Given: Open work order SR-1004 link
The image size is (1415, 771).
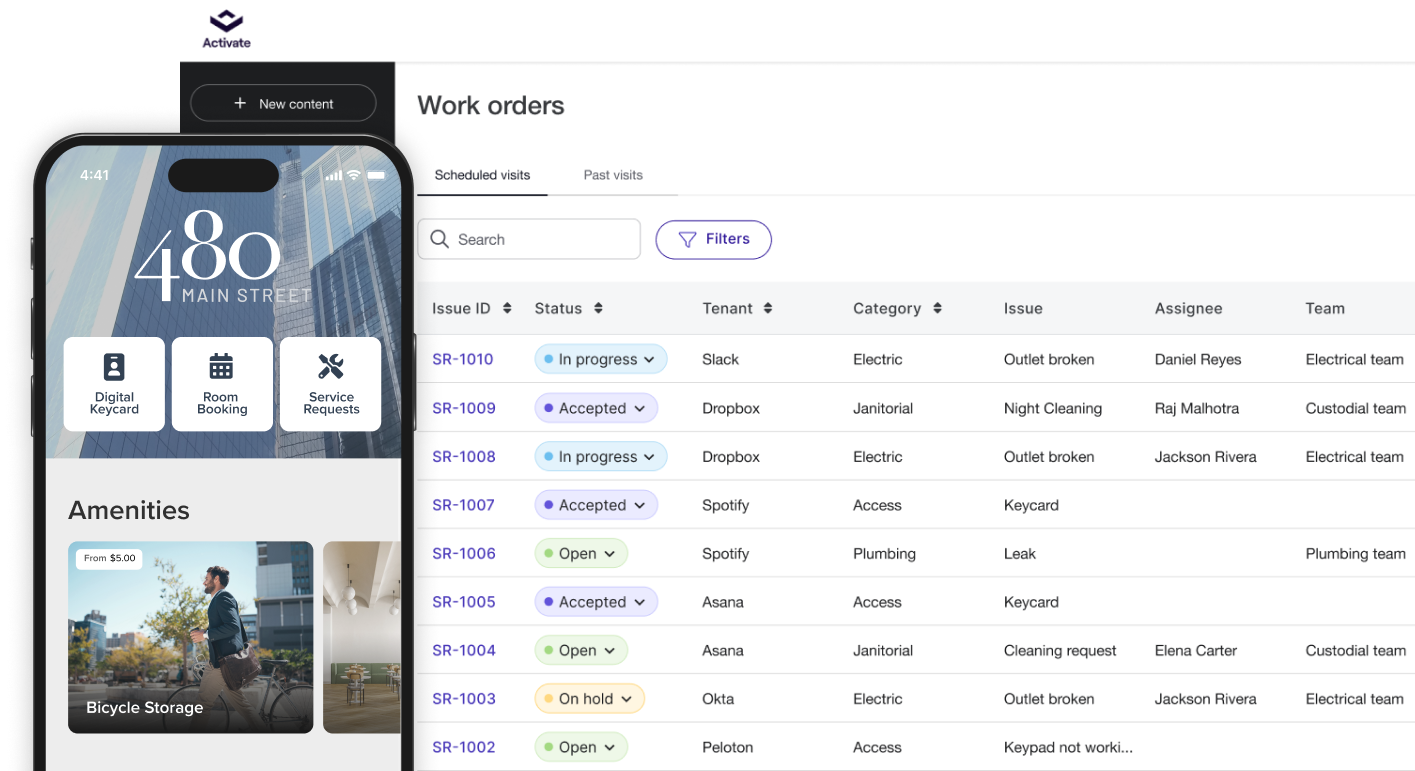Looking at the screenshot, I should click(x=464, y=650).
